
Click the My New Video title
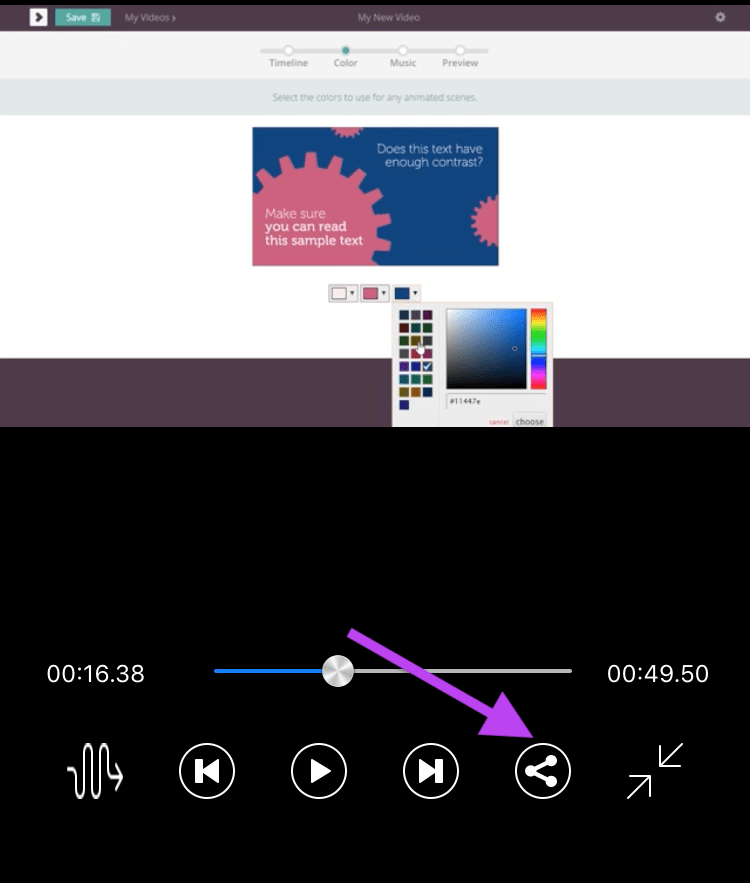point(389,17)
